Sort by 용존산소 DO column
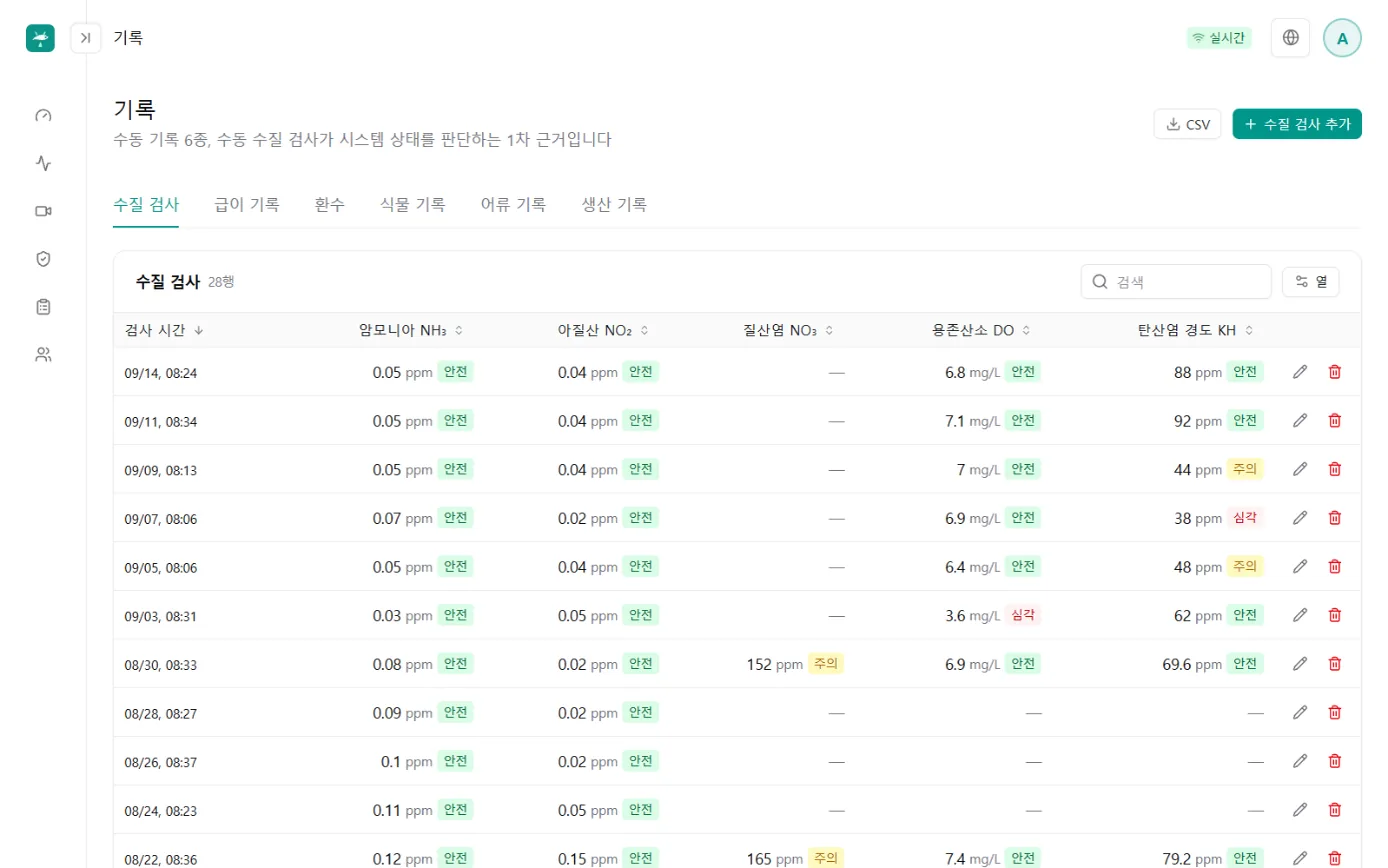The height and width of the screenshot is (868, 1388). tap(982, 330)
